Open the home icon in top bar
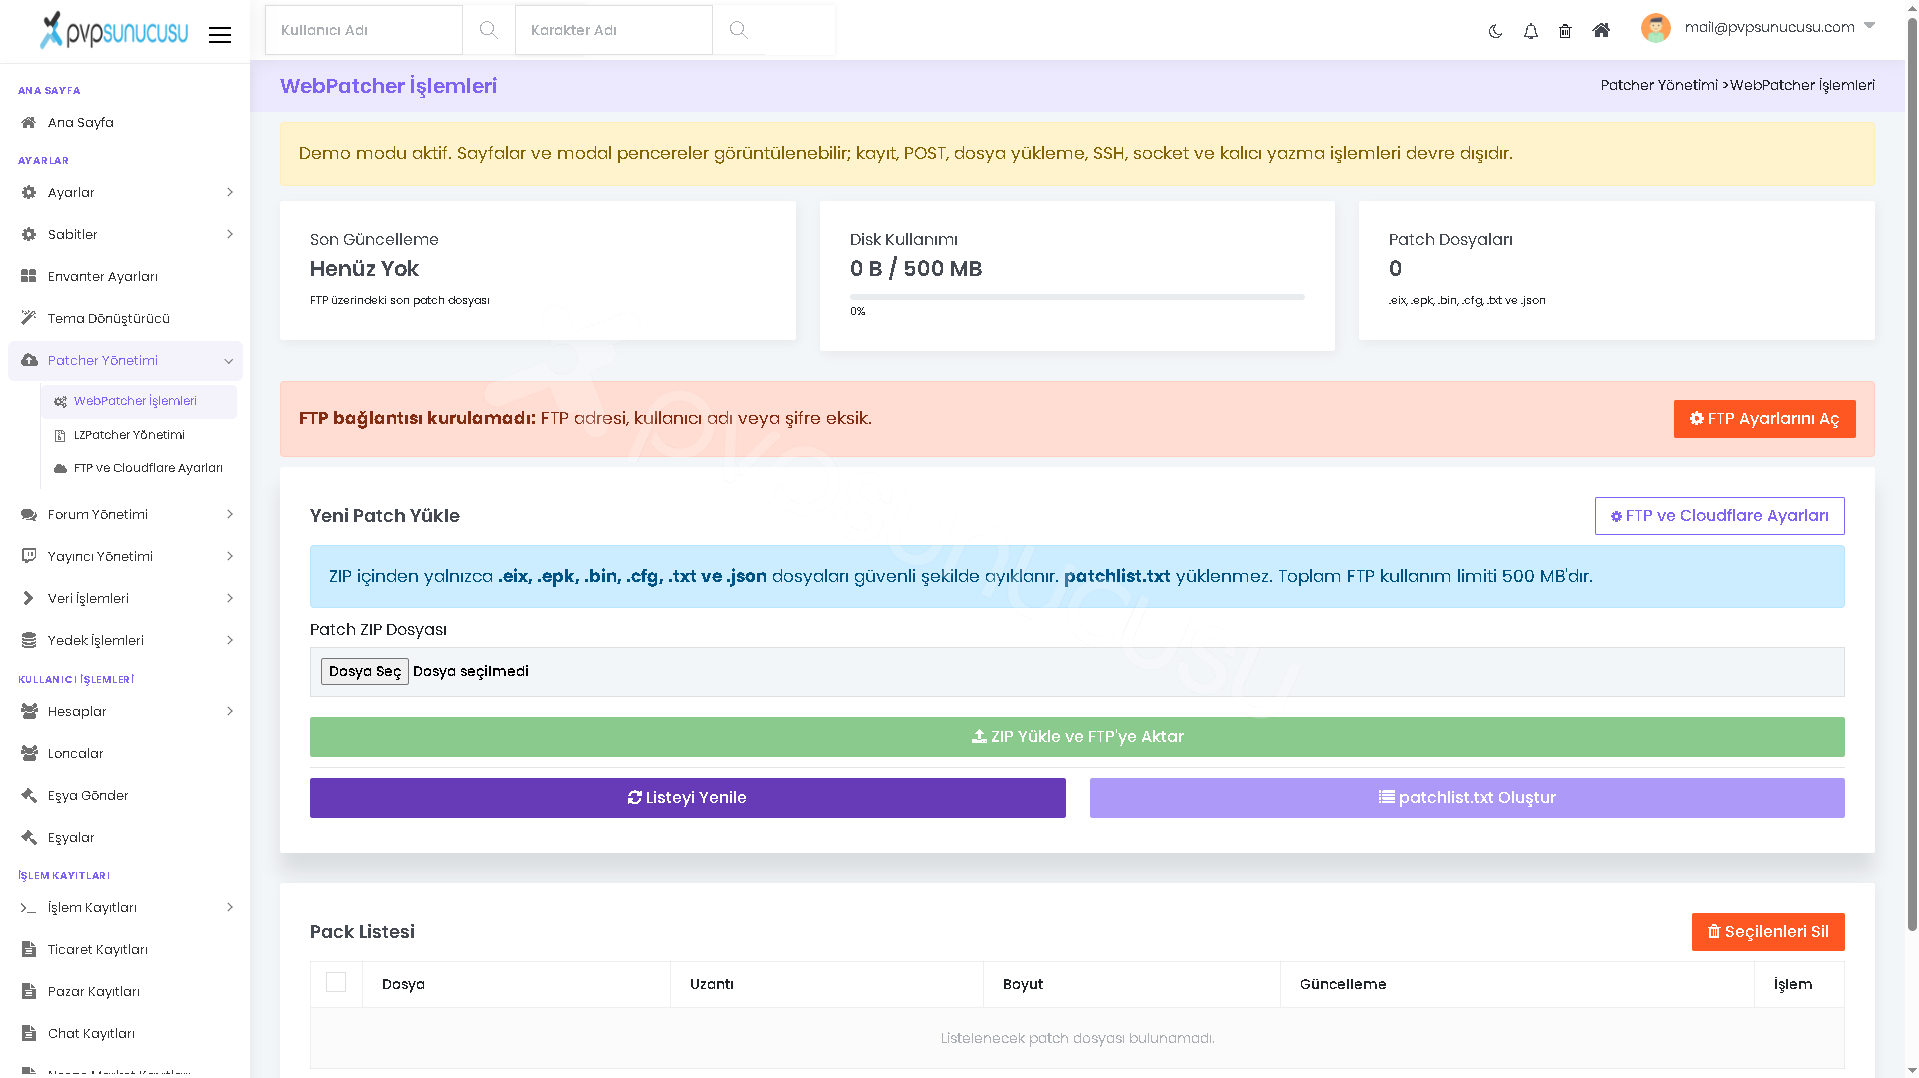 [1601, 30]
